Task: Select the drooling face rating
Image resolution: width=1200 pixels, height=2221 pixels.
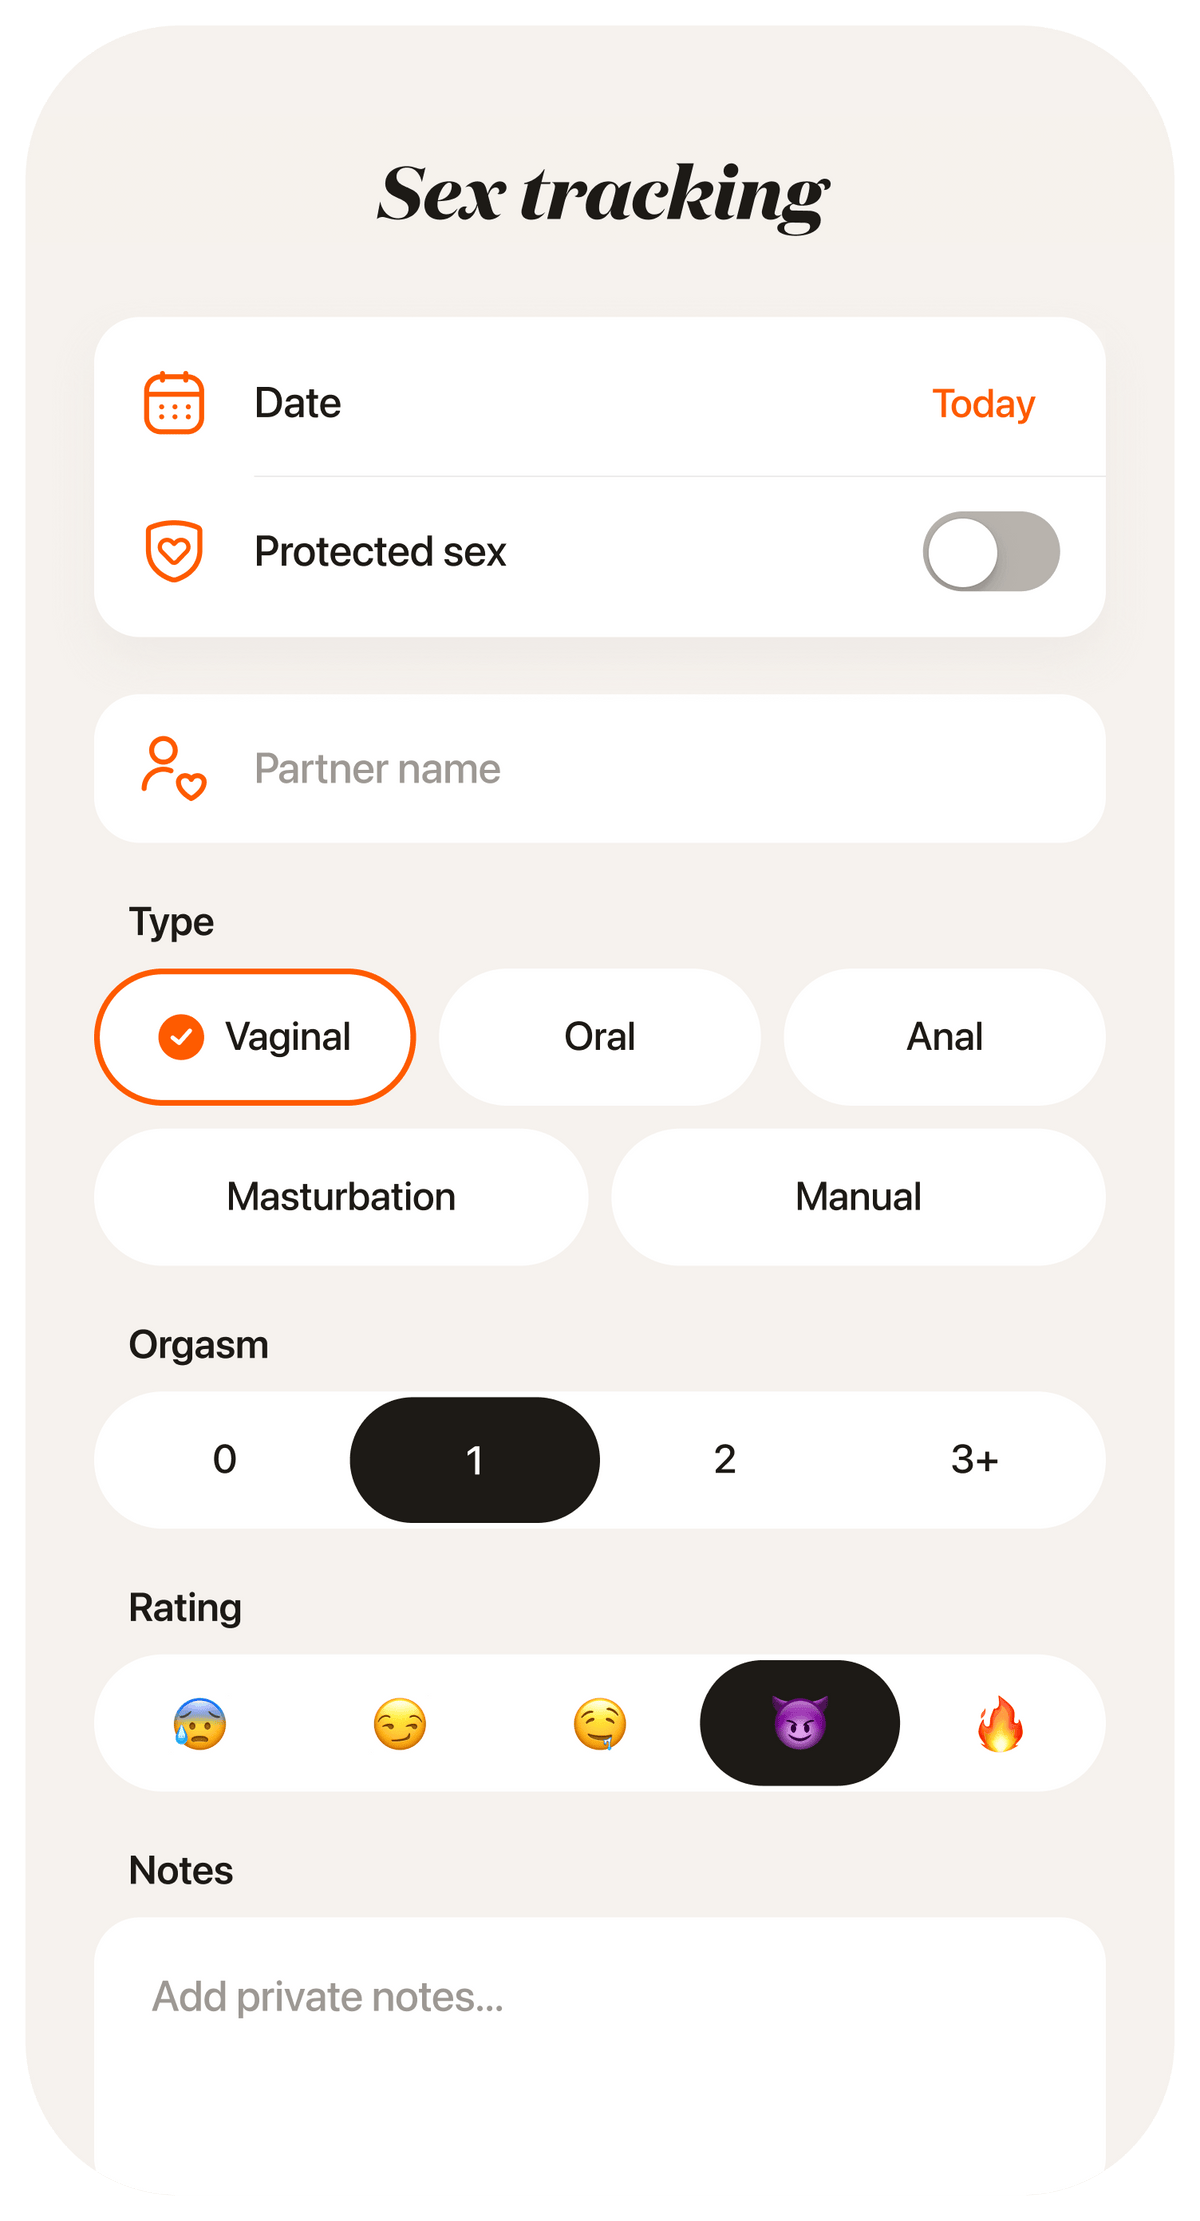Action: [x=600, y=1724]
